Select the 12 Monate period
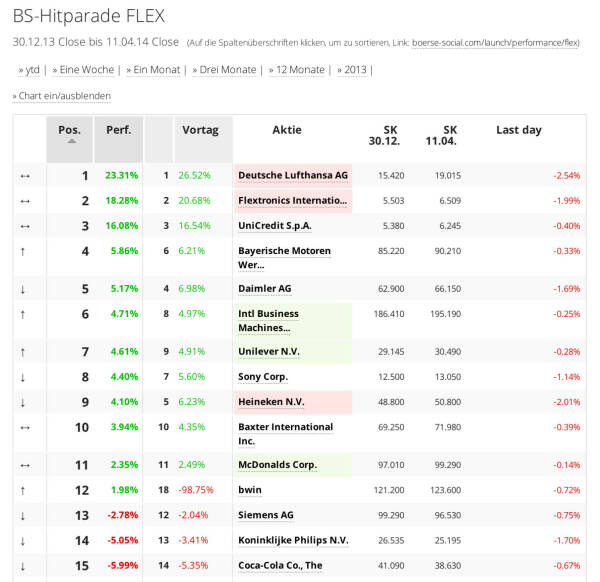Screen dimensions: 600x582 click(298, 70)
